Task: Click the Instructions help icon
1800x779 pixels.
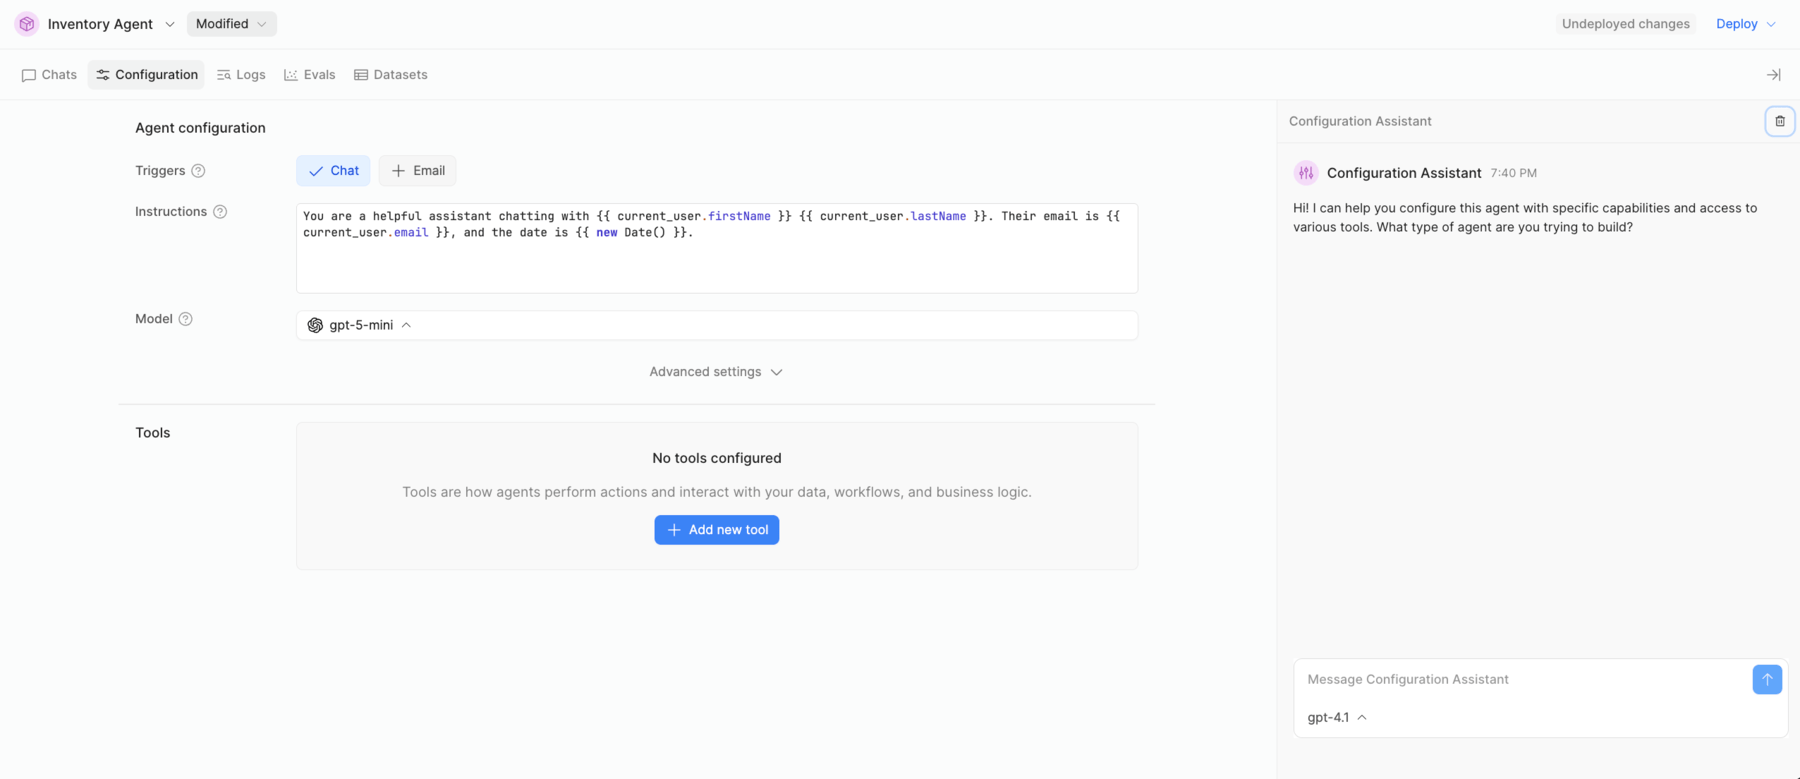Action: click(220, 212)
